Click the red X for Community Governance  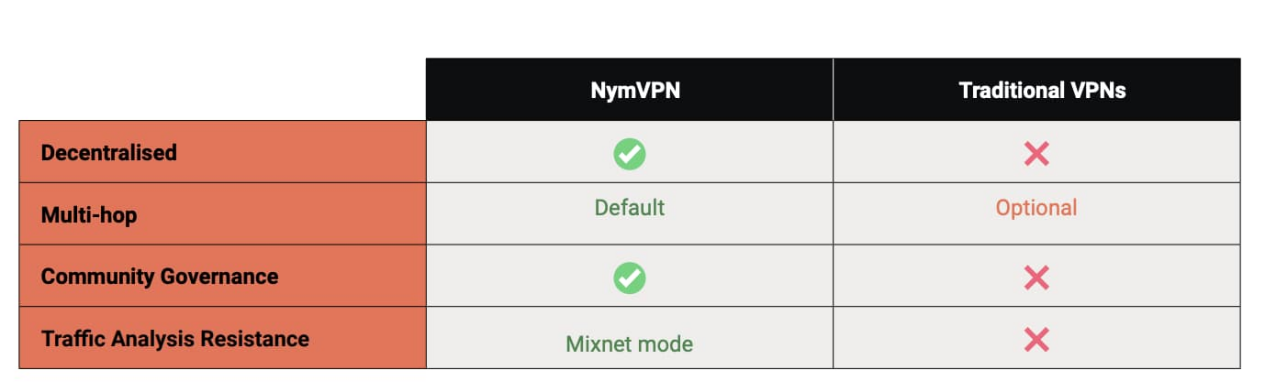coord(1036,277)
